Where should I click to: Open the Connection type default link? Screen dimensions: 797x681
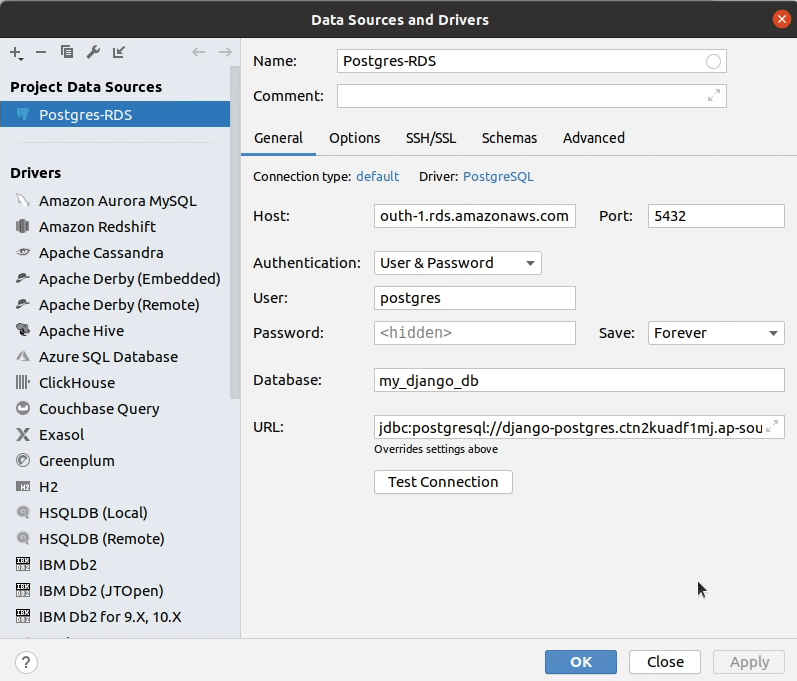[x=377, y=177]
